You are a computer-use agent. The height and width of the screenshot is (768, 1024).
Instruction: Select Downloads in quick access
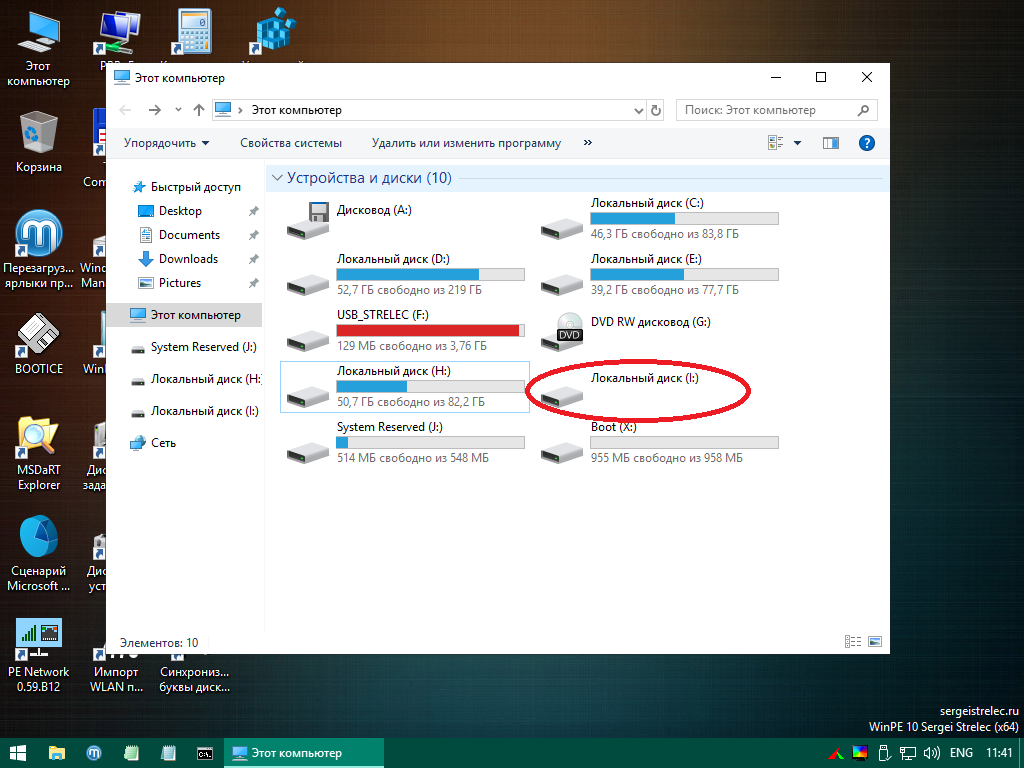(x=188, y=259)
